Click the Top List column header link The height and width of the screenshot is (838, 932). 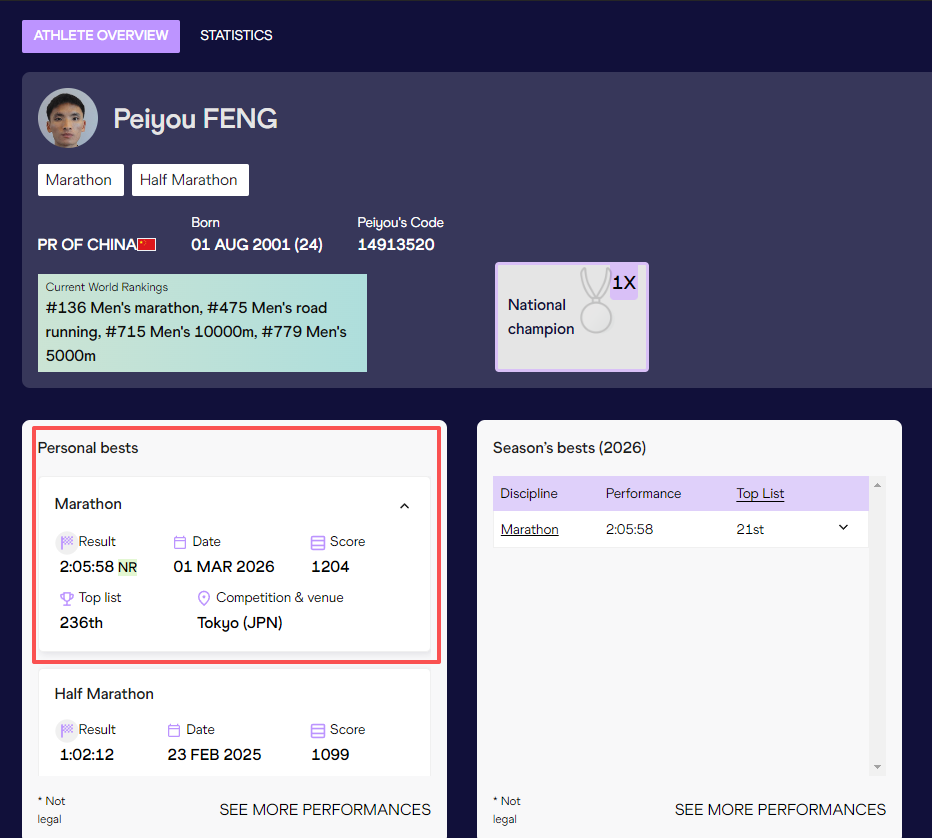tap(760, 493)
